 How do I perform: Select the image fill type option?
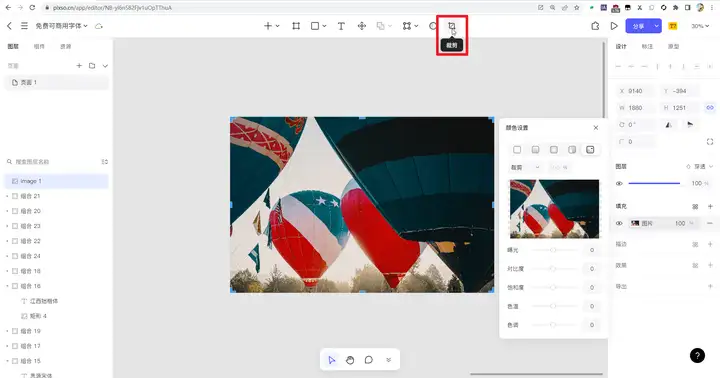pyautogui.click(x=591, y=150)
